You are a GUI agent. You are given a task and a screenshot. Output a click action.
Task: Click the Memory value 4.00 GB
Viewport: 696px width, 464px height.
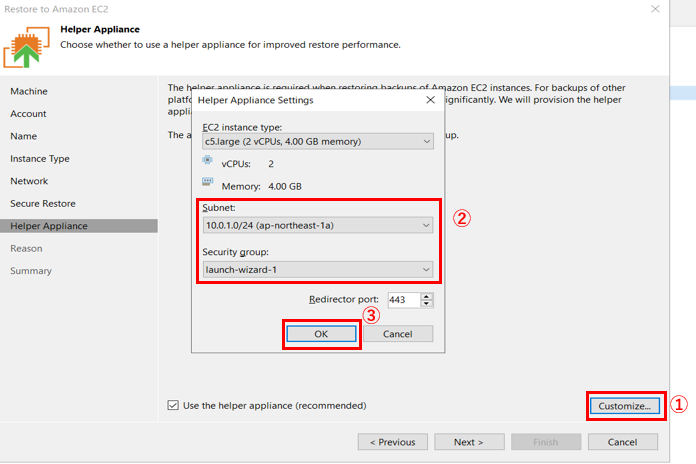click(x=285, y=186)
